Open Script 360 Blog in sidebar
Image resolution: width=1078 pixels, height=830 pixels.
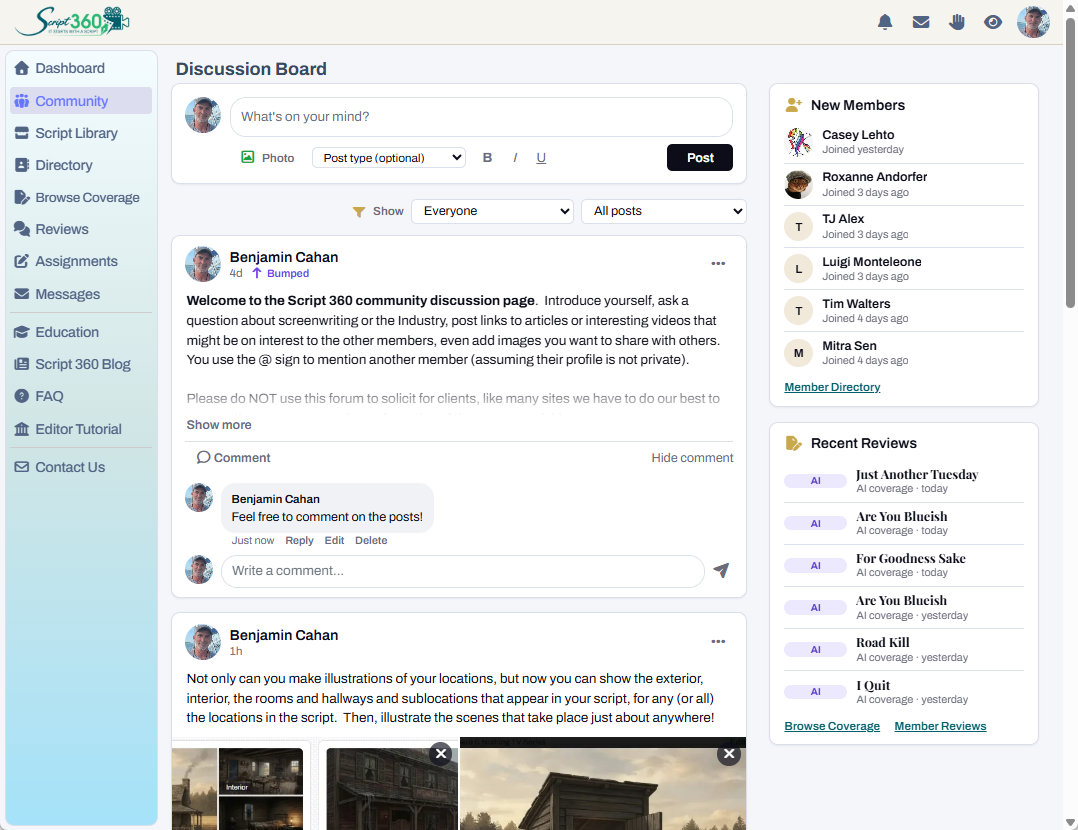point(81,364)
